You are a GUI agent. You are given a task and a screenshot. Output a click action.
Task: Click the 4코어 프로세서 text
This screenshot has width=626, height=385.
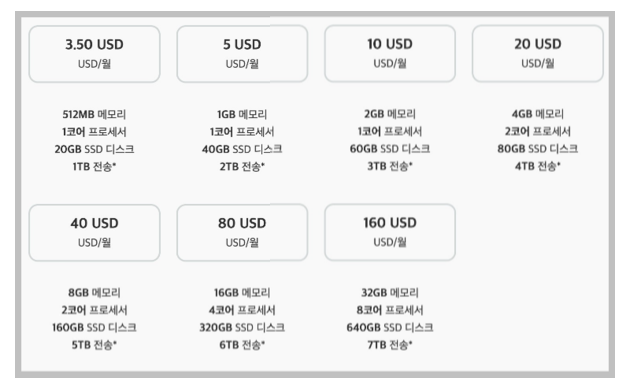coord(242,310)
